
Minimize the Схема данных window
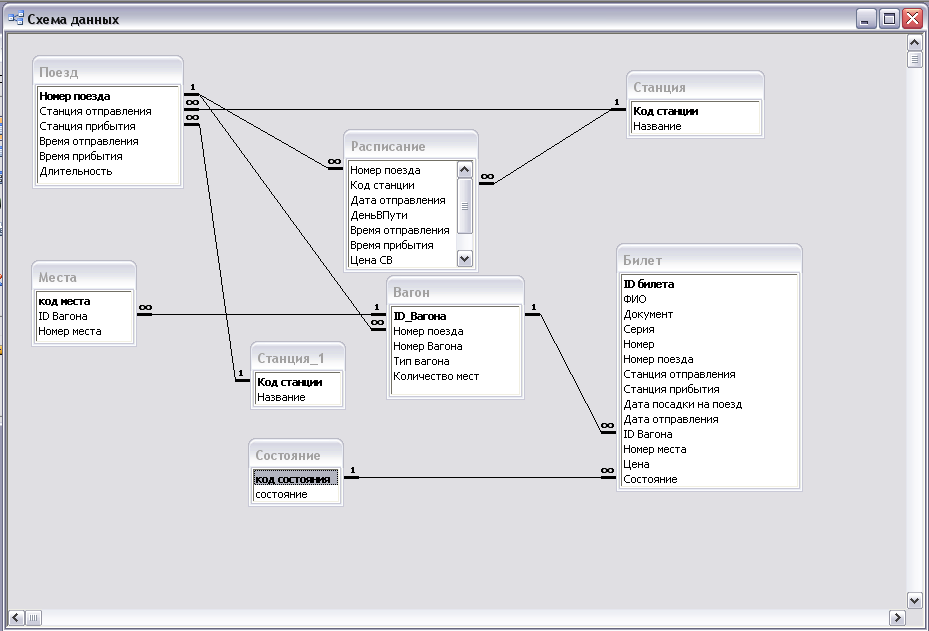click(x=866, y=19)
